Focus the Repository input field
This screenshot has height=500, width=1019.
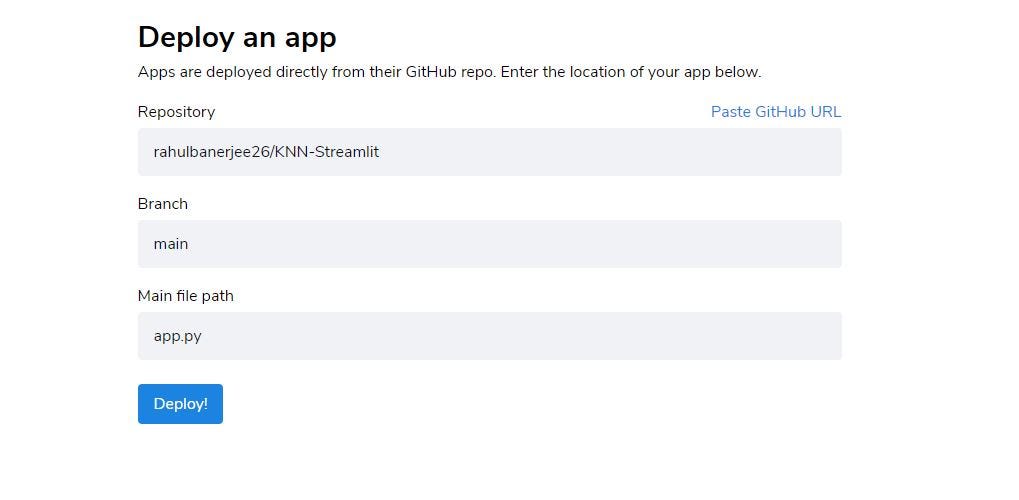click(x=489, y=152)
